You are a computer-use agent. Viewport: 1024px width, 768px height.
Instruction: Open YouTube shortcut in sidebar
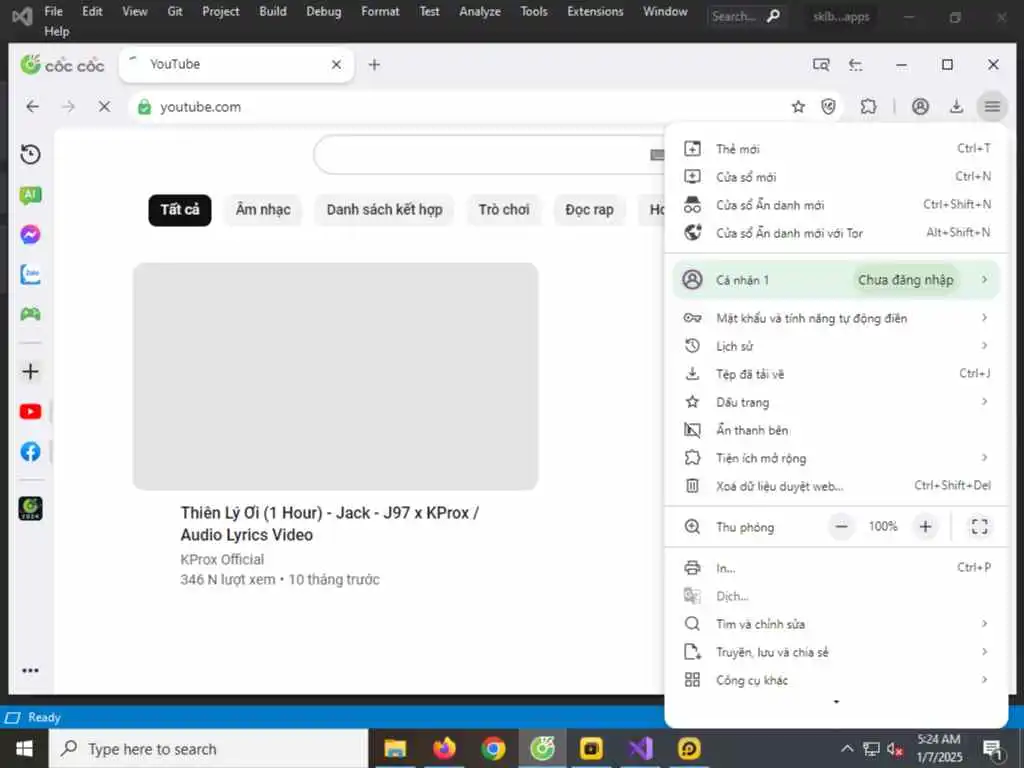(x=30, y=411)
